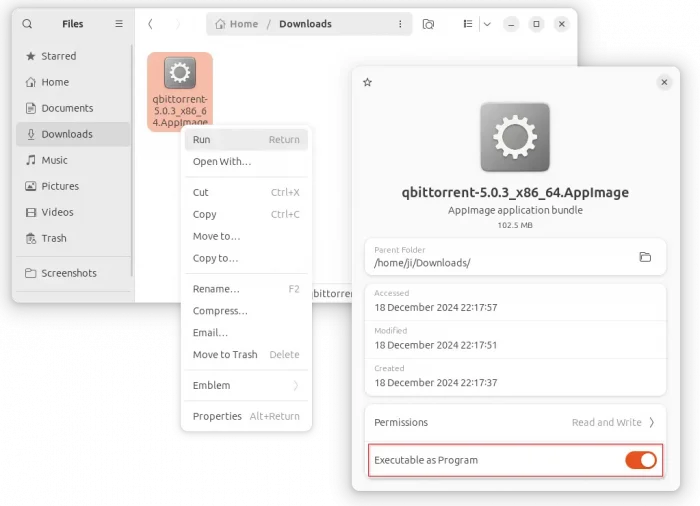The height and width of the screenshot is (506, 700).
Task: Click the Created date 22:17:37 text
Action: click(x=436, y=383)
